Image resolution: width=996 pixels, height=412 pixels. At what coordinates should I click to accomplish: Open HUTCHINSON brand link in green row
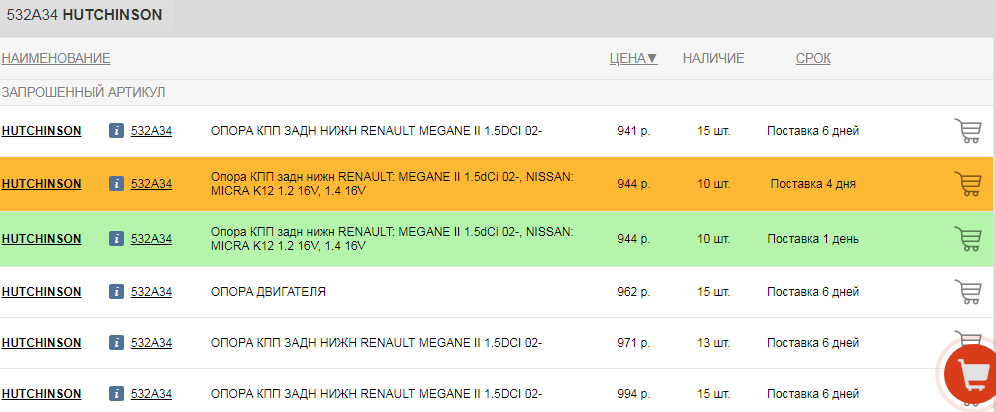pyautogui.click(x=41, y=239)
